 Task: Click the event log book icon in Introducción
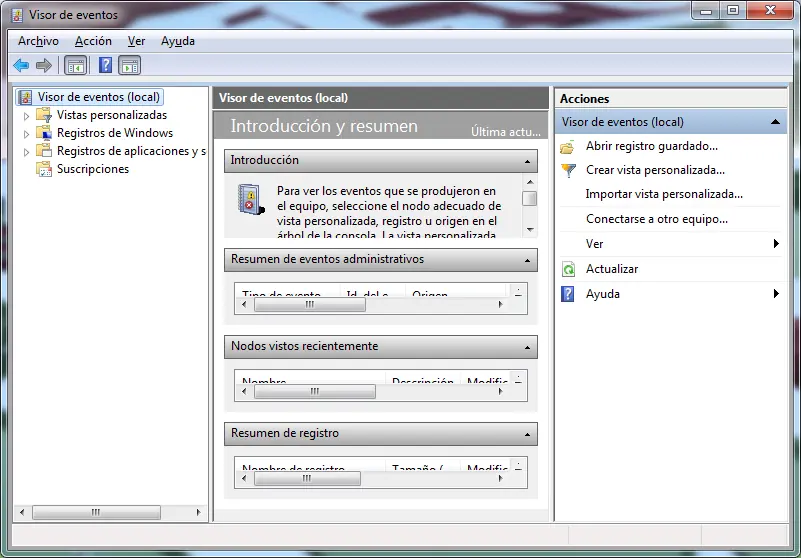pyautogui.click(x=251, y=199)
